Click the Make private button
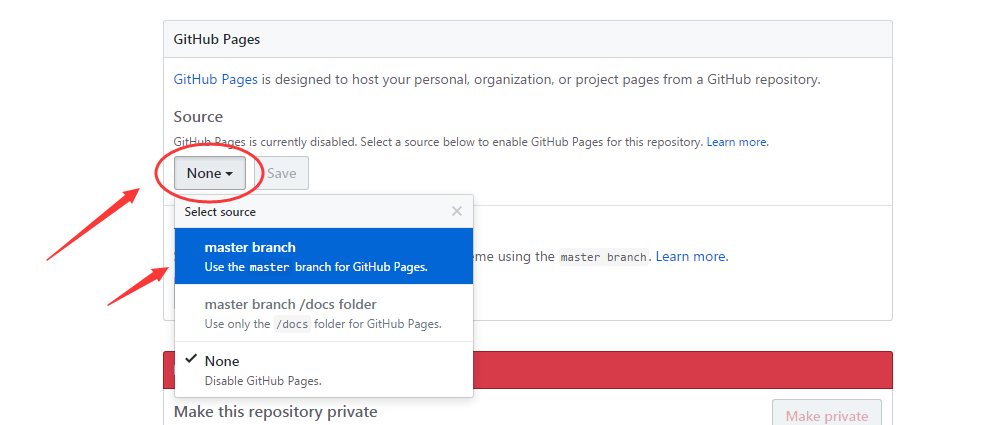Viewport: 1002px width, 425px height. (827, 416)
